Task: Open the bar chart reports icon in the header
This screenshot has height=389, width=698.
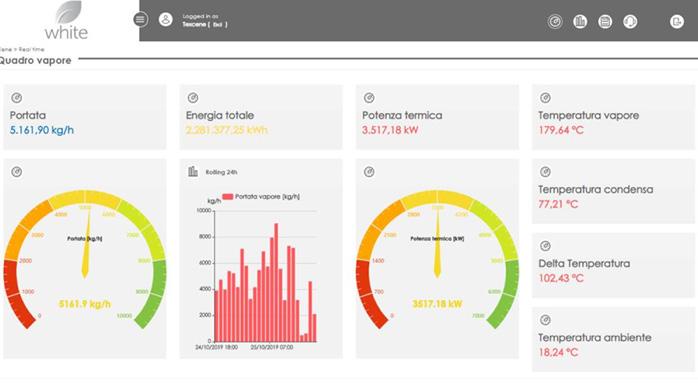Action: (x=580, y=21)
